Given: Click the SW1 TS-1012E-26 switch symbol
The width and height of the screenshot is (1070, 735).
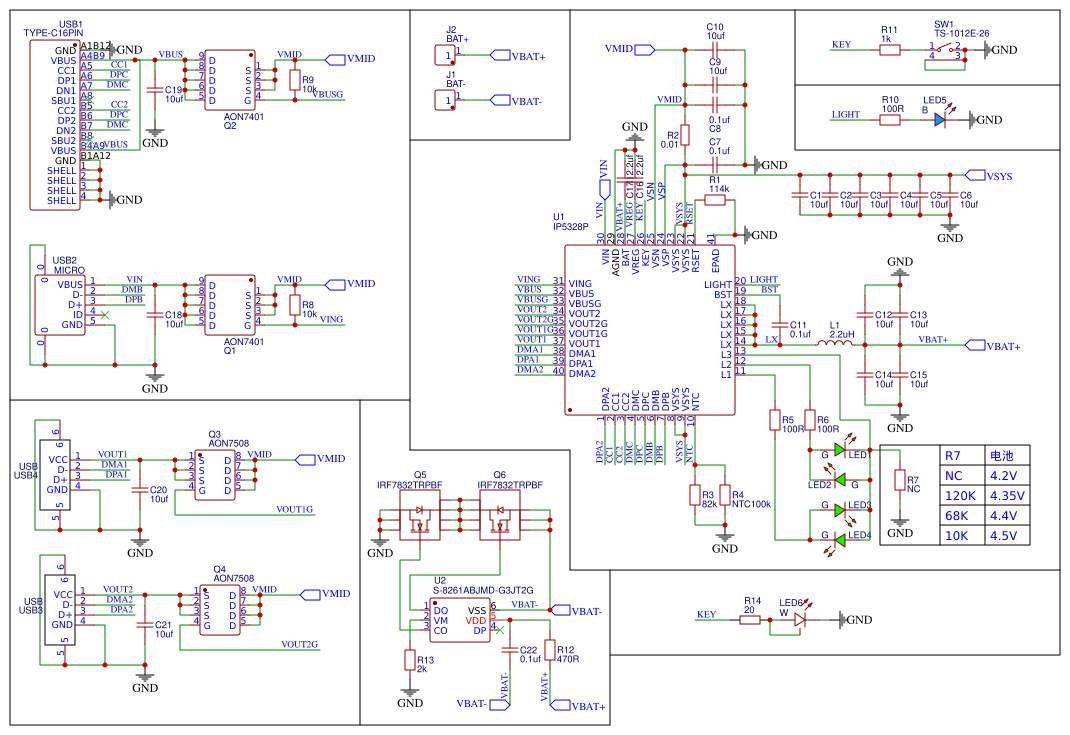Looking at the screenshot, I should (x=946, y=51).
